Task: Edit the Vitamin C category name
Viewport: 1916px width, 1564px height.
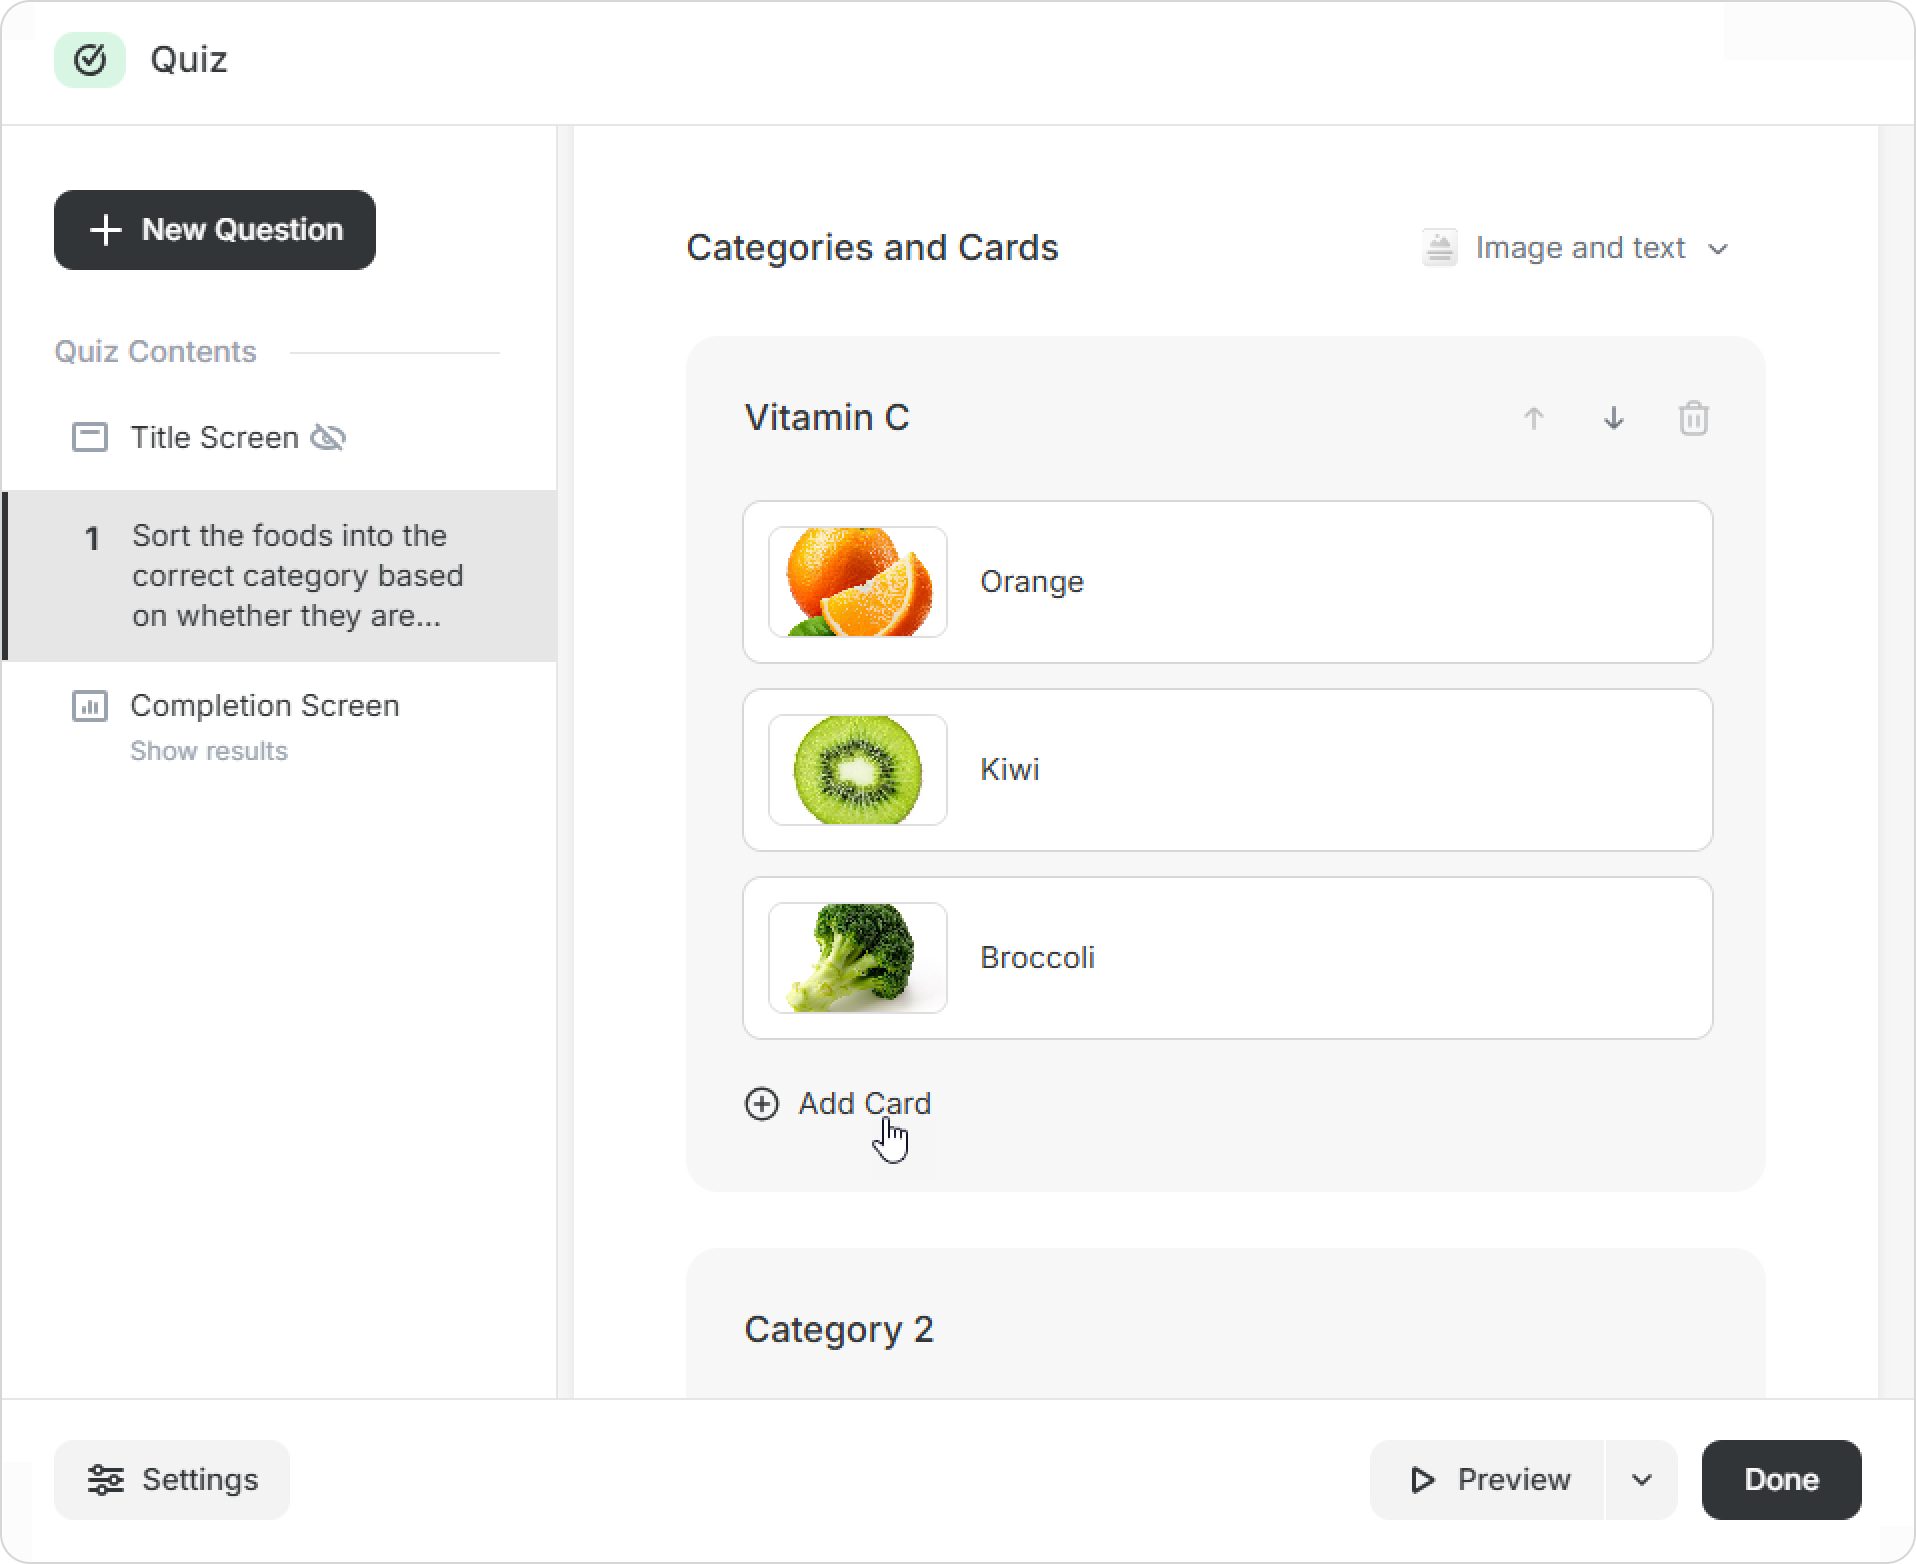Action: (x=827, y=418)
